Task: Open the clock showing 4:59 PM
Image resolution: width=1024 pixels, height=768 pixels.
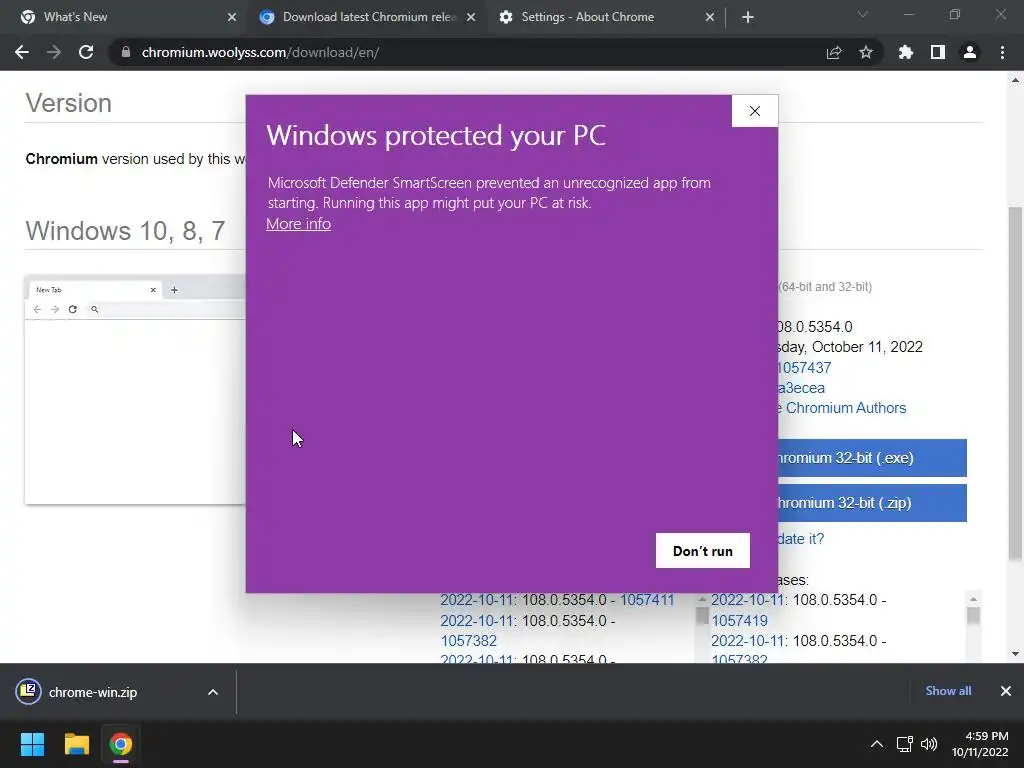Action: tap(980, 744)
